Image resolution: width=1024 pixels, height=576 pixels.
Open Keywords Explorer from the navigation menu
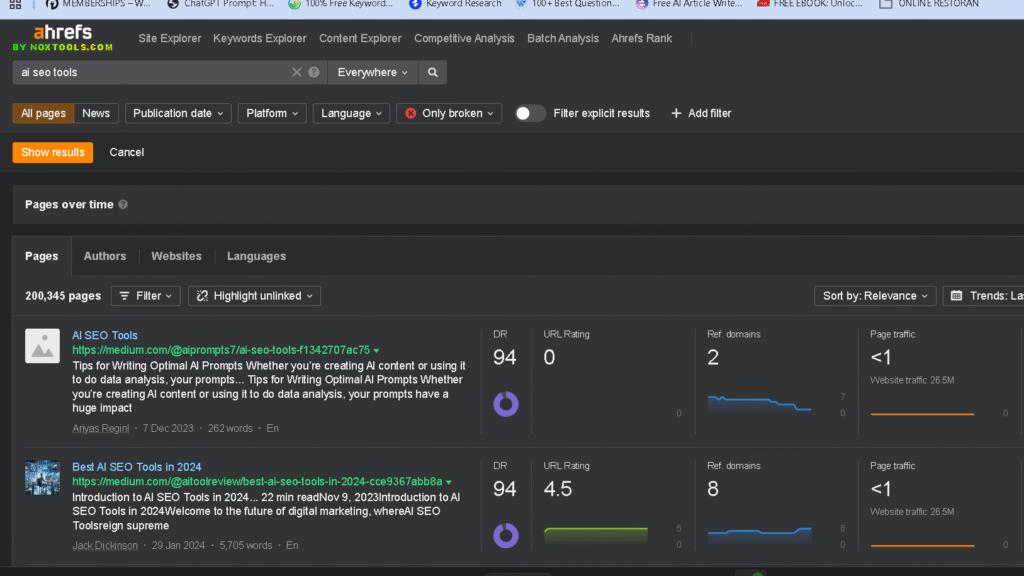click(259, 38)
